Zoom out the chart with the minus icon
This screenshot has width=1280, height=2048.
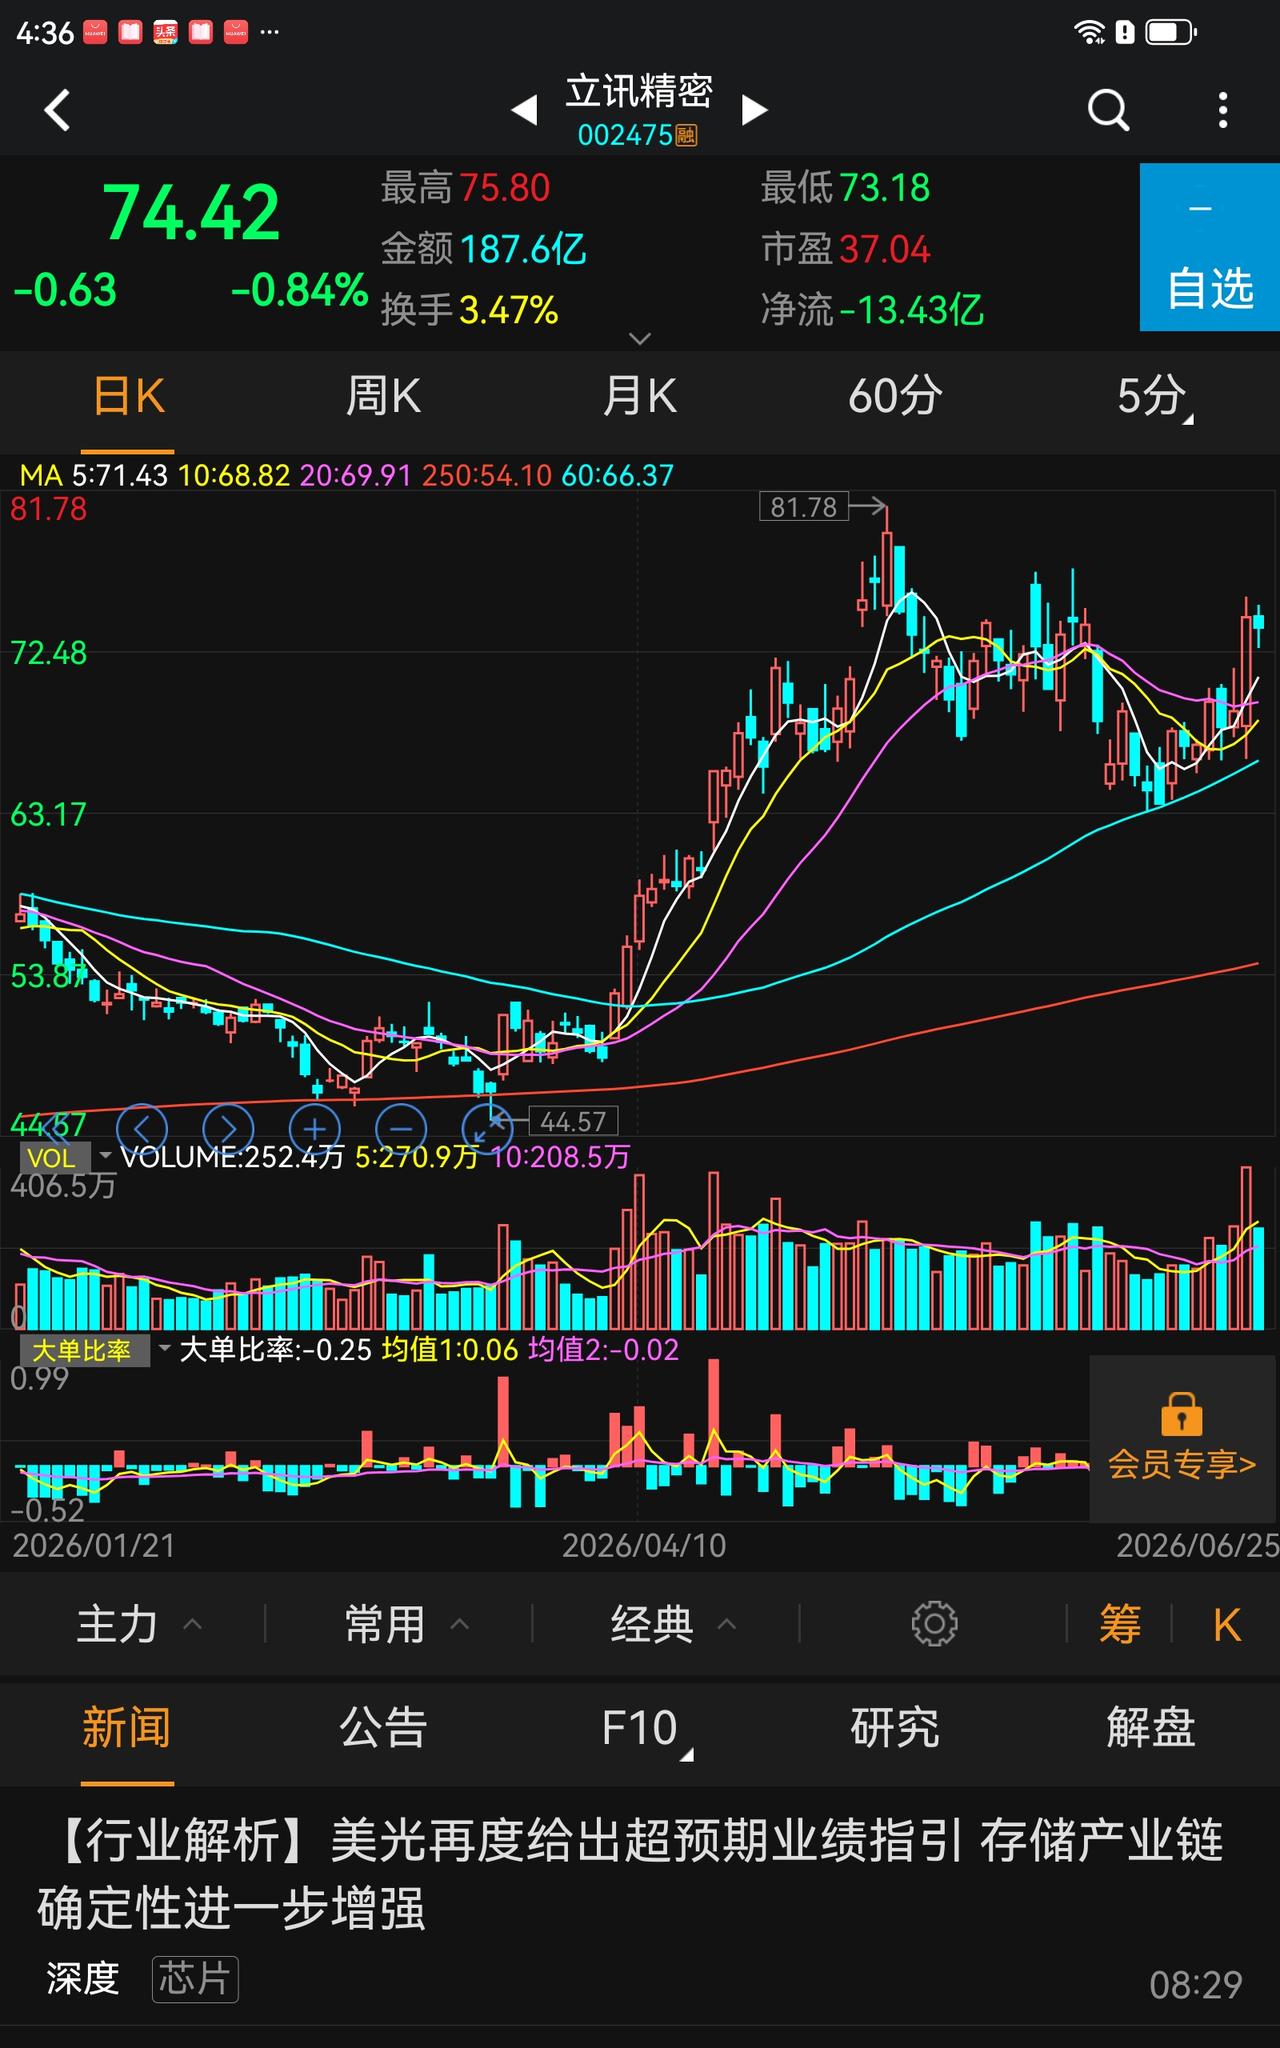(401, 1129)
